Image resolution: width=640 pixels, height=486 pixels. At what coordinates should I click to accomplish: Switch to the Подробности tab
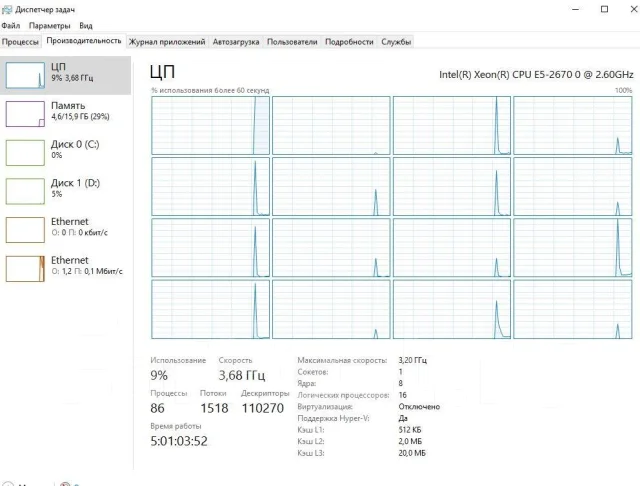click(349, 42)
